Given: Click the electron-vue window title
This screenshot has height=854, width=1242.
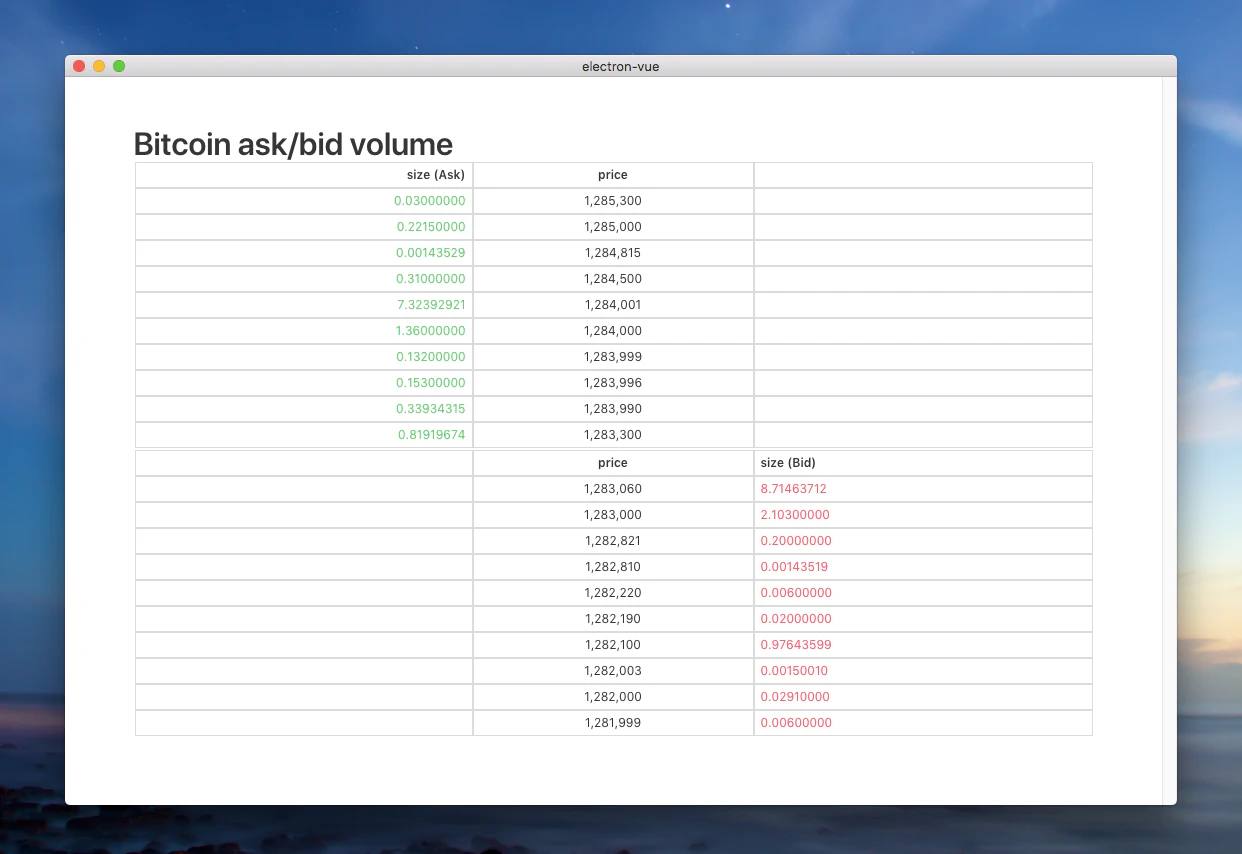Looking at the screenshot, I should 621,66.
